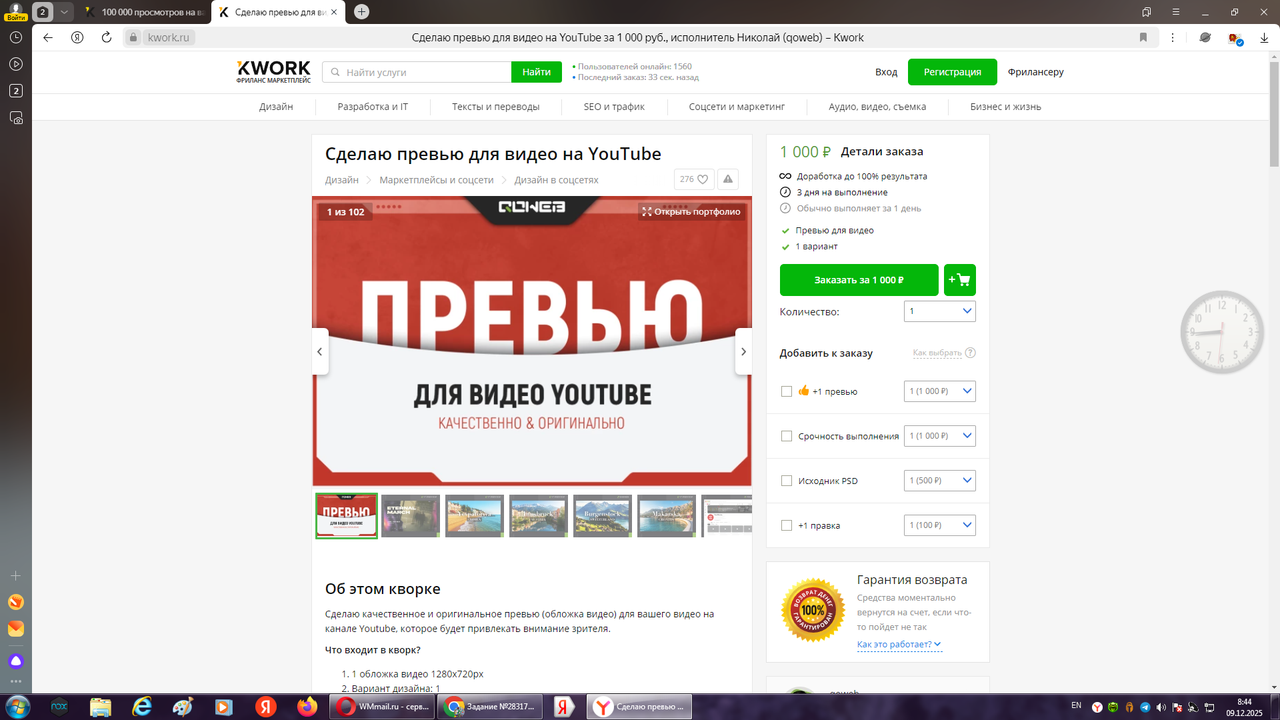1280x720 pixels.
Task: Open the sidebar screenshot camera icon
Action: [x=16, y=118]
